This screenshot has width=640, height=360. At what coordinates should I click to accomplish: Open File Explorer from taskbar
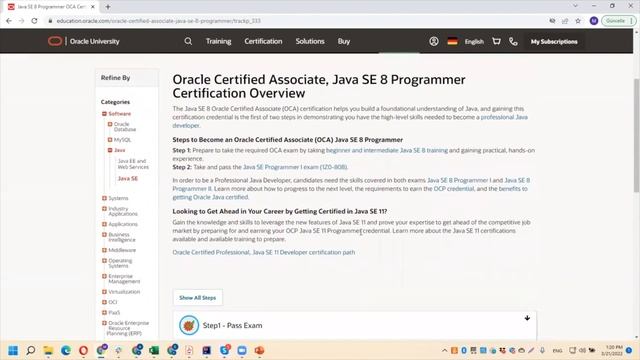tap(48, 351)
